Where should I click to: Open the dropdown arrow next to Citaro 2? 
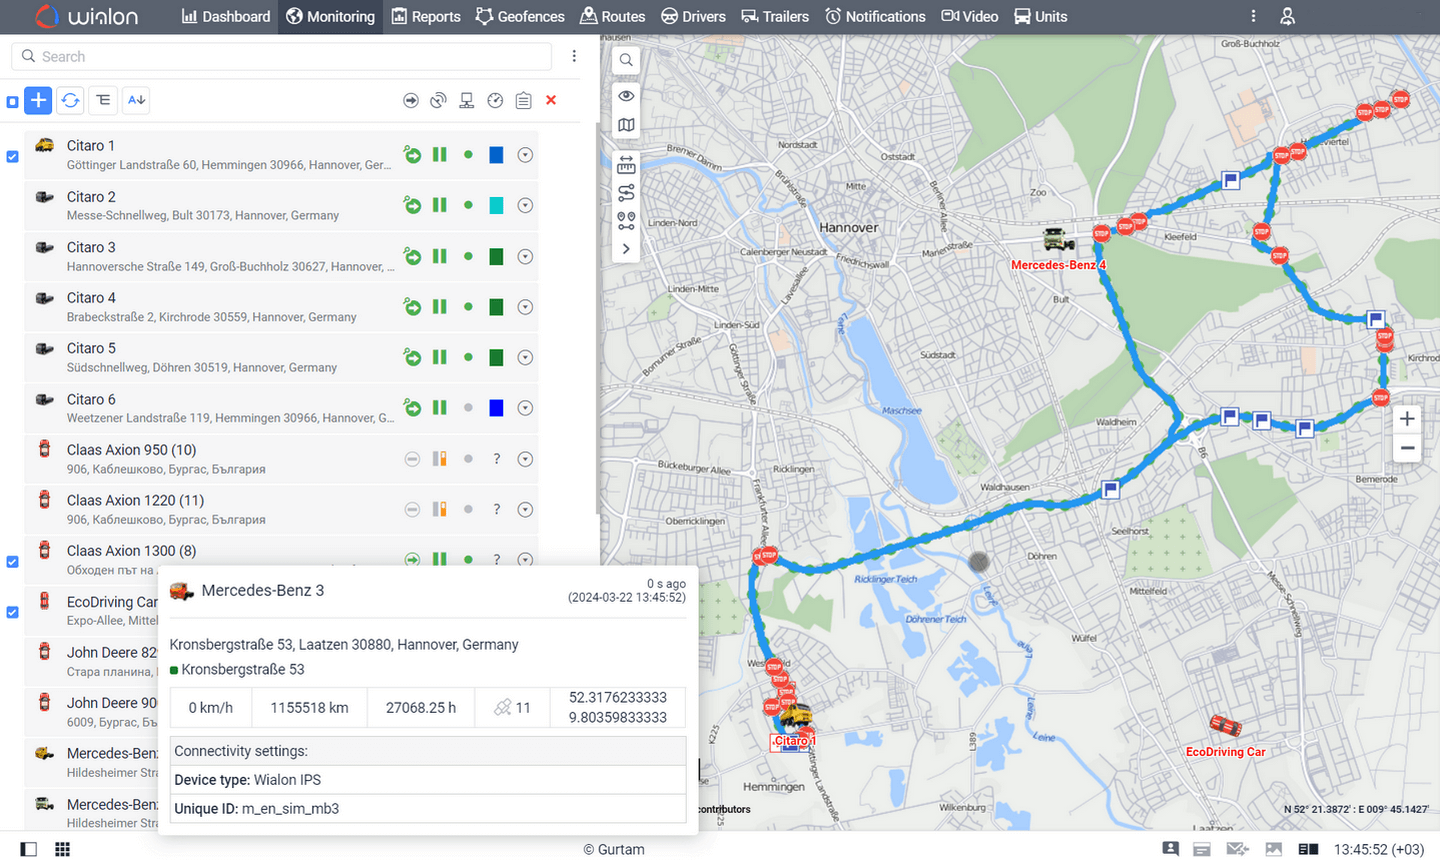(x=525, y=205)
